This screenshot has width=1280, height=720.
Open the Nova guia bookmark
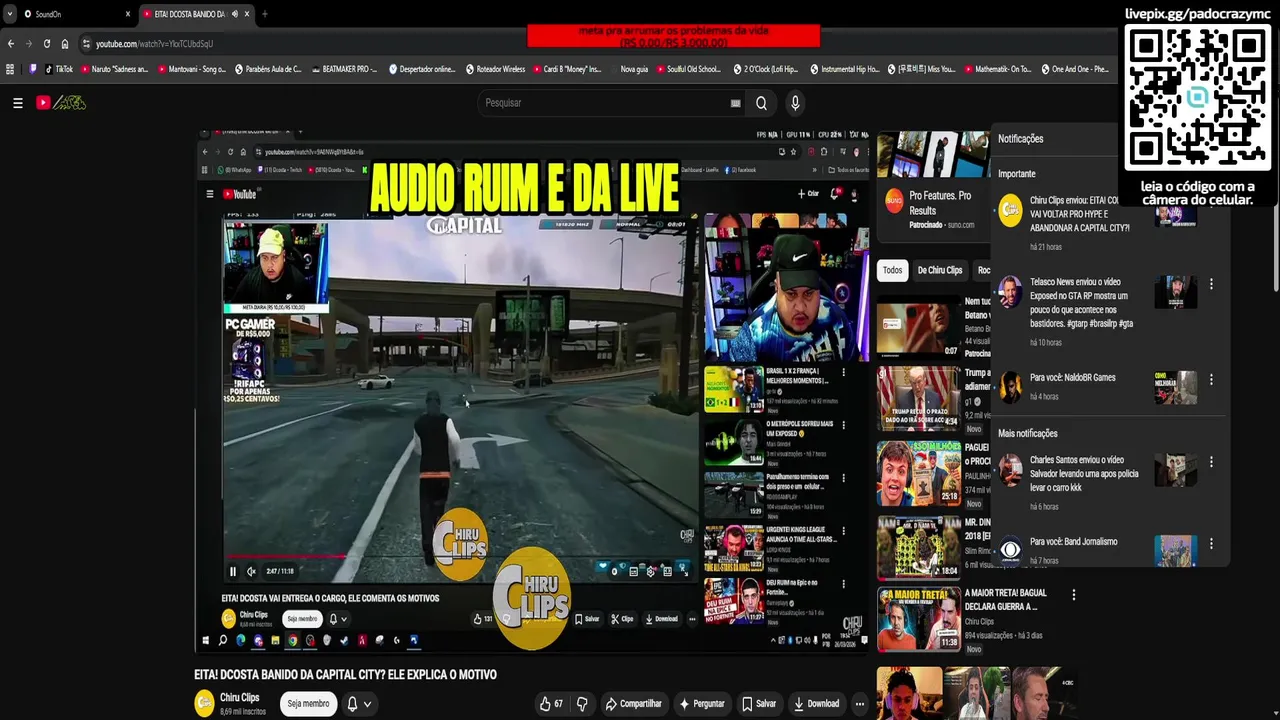629,69
